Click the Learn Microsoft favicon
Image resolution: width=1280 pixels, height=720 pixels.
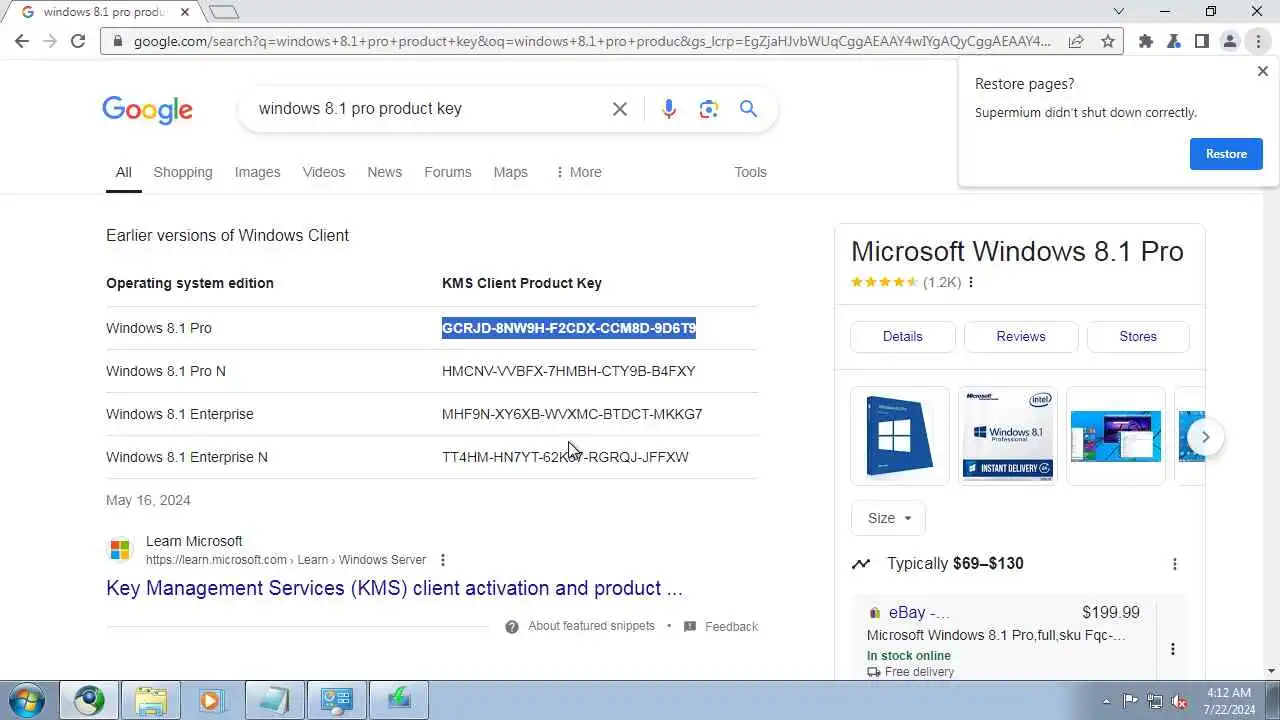point(120,550)
